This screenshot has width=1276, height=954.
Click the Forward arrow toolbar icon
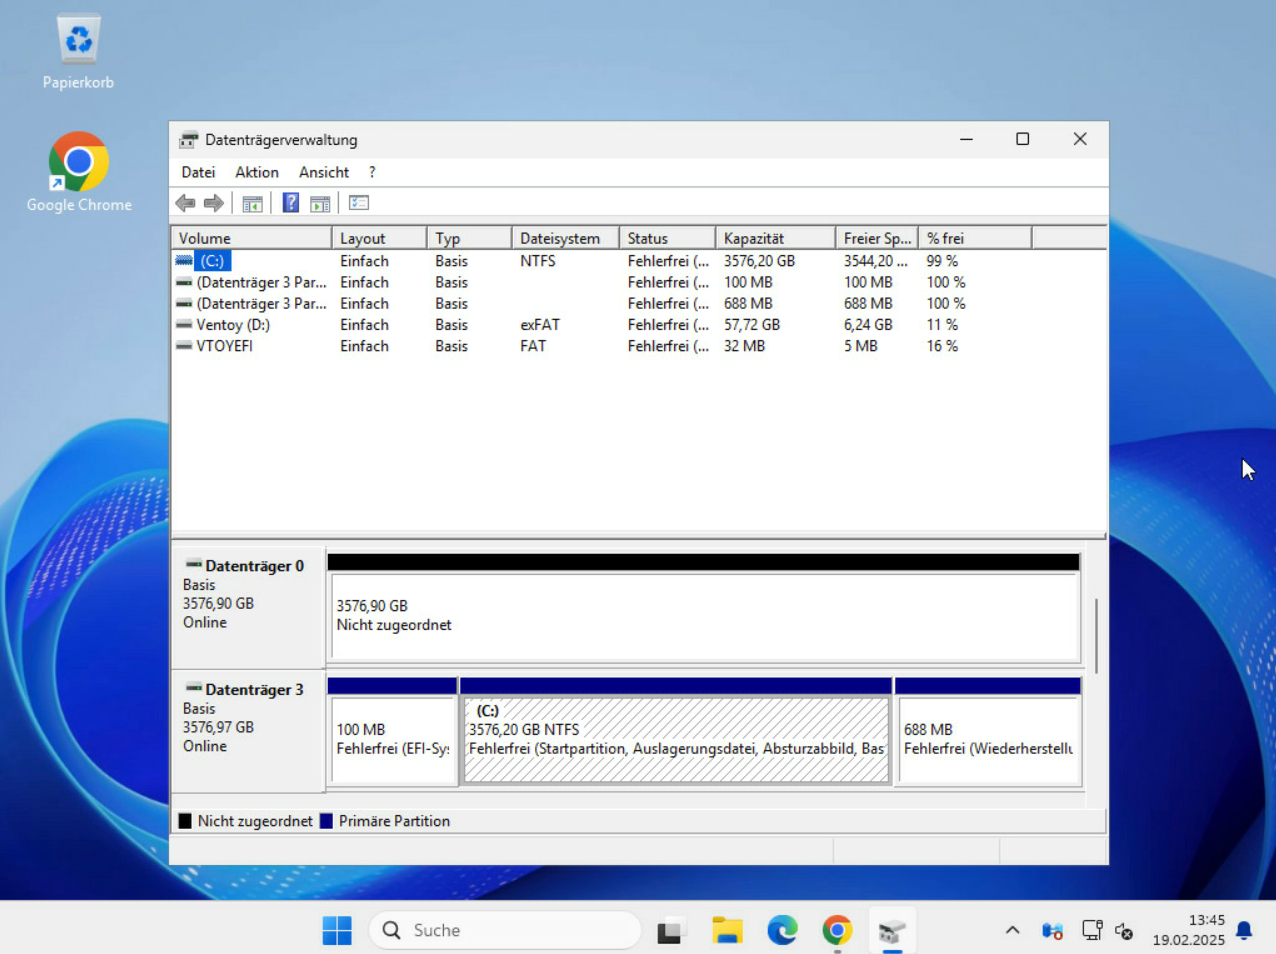(x=214, y=203)
